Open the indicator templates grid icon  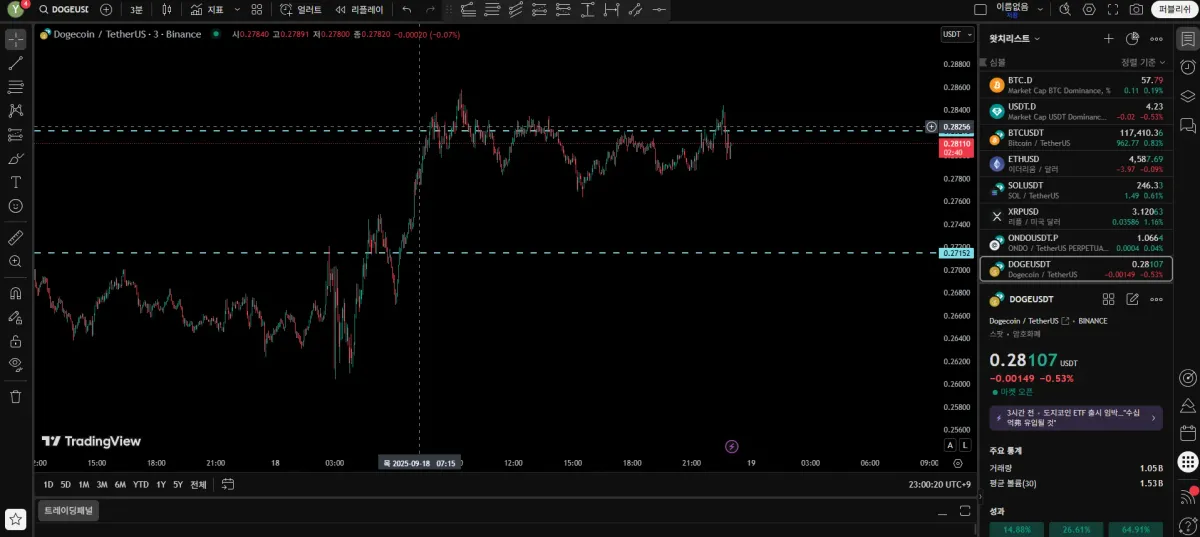coord(257,9)
